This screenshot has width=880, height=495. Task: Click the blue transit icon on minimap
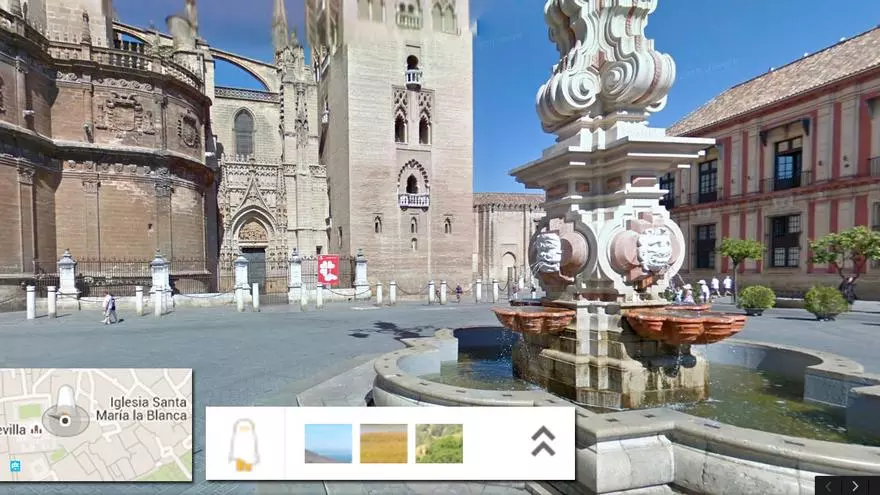pyautogui.click(x=15, y=465)
